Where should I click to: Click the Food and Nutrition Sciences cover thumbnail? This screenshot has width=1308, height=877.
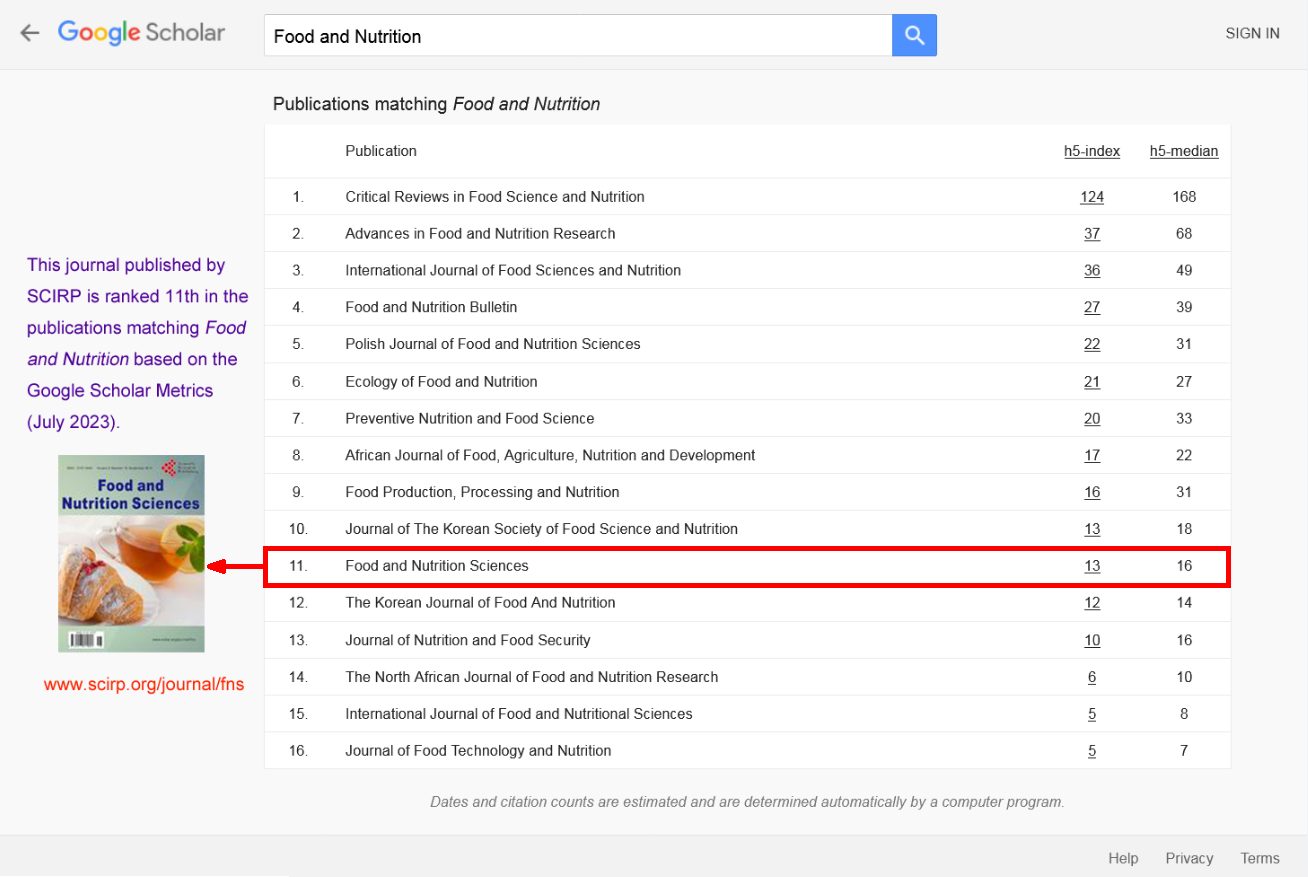[x=131, y=553]
